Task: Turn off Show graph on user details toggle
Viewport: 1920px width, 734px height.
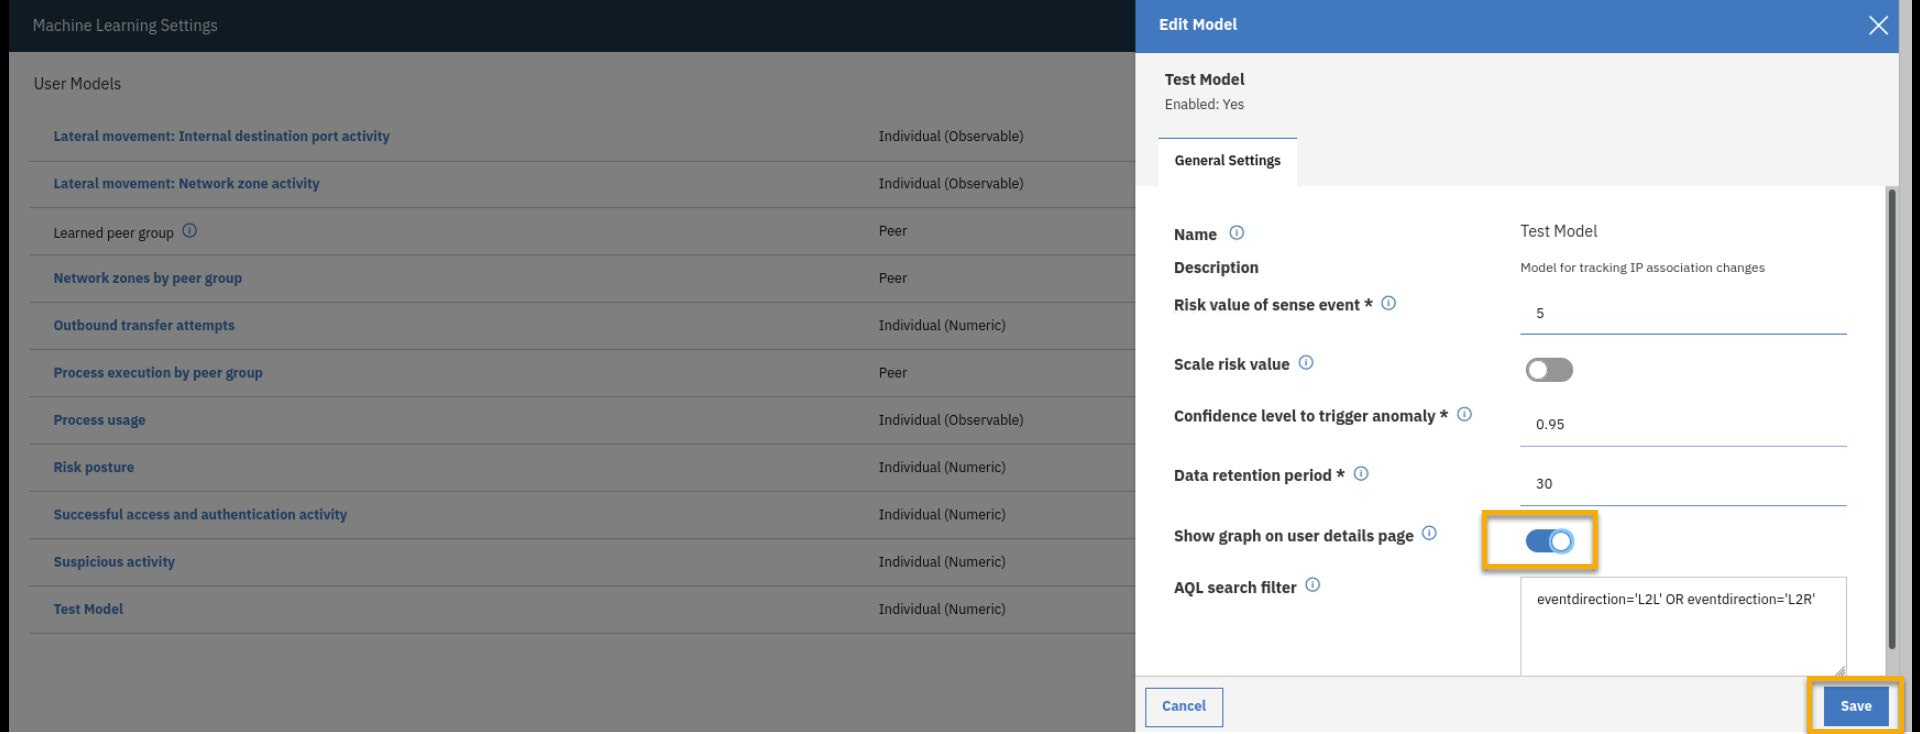Action: coord(1549,541)
